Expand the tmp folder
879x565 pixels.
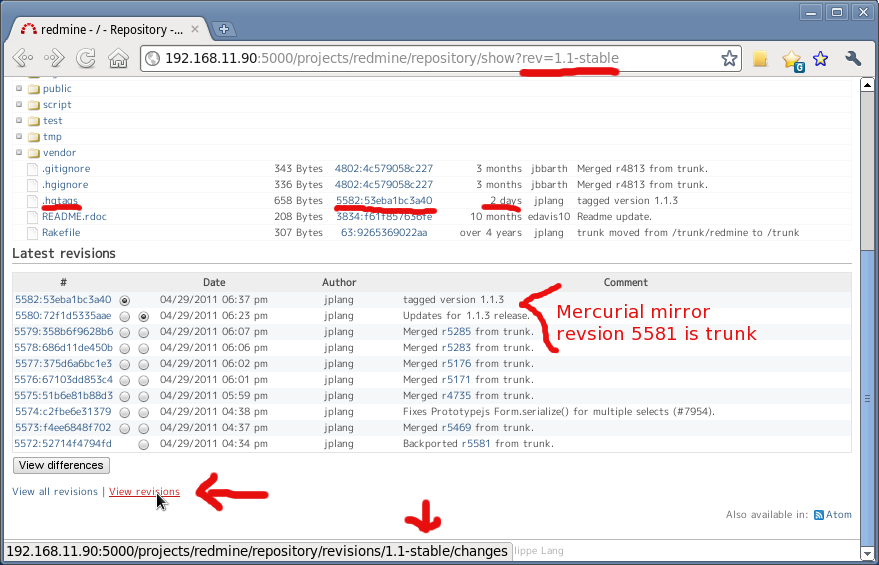(18, 136)
